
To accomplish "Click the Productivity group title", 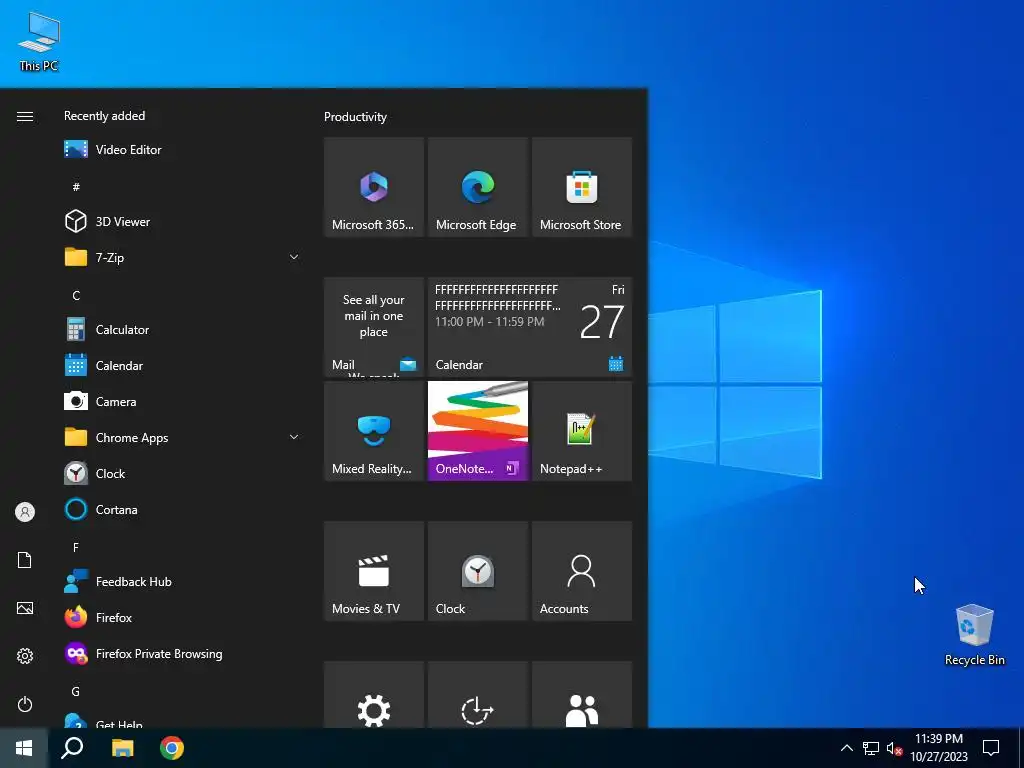I will pyautogui.click(x=355, y=117).
